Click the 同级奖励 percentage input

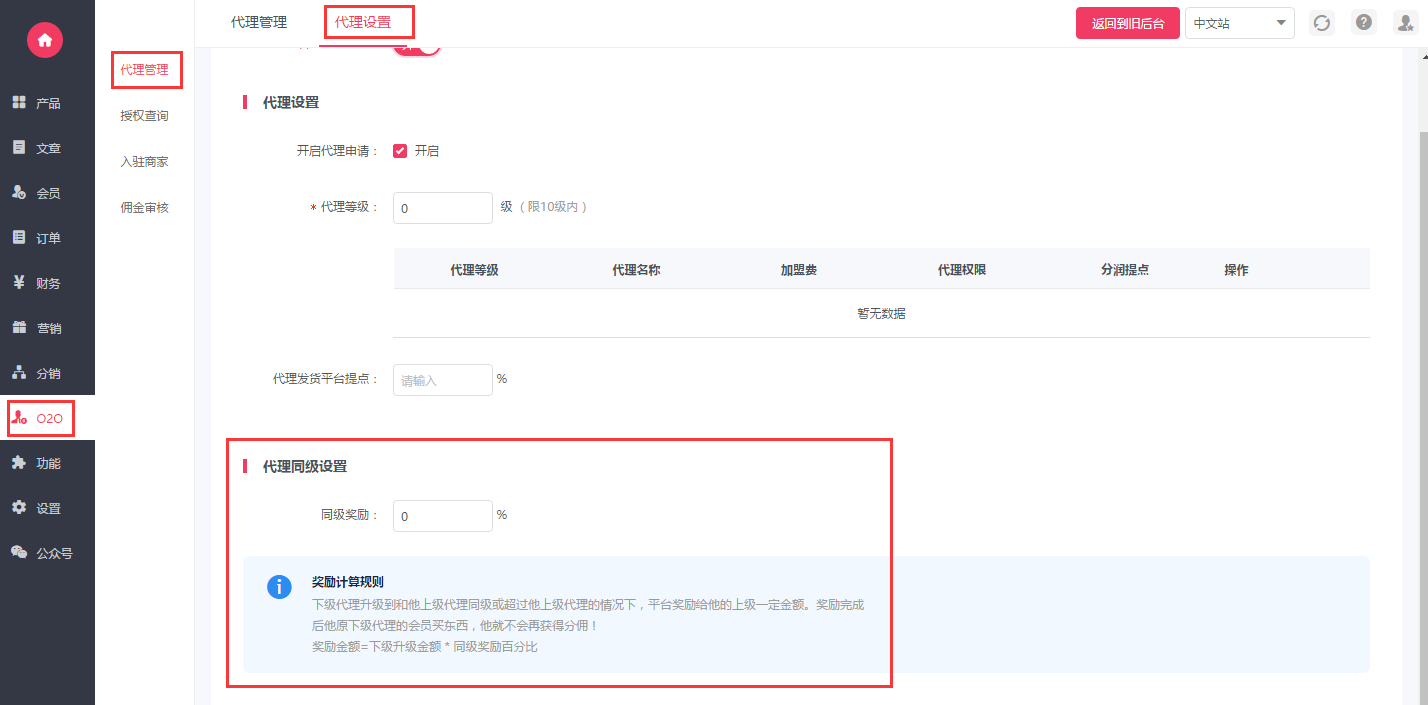tap(442, 516)
